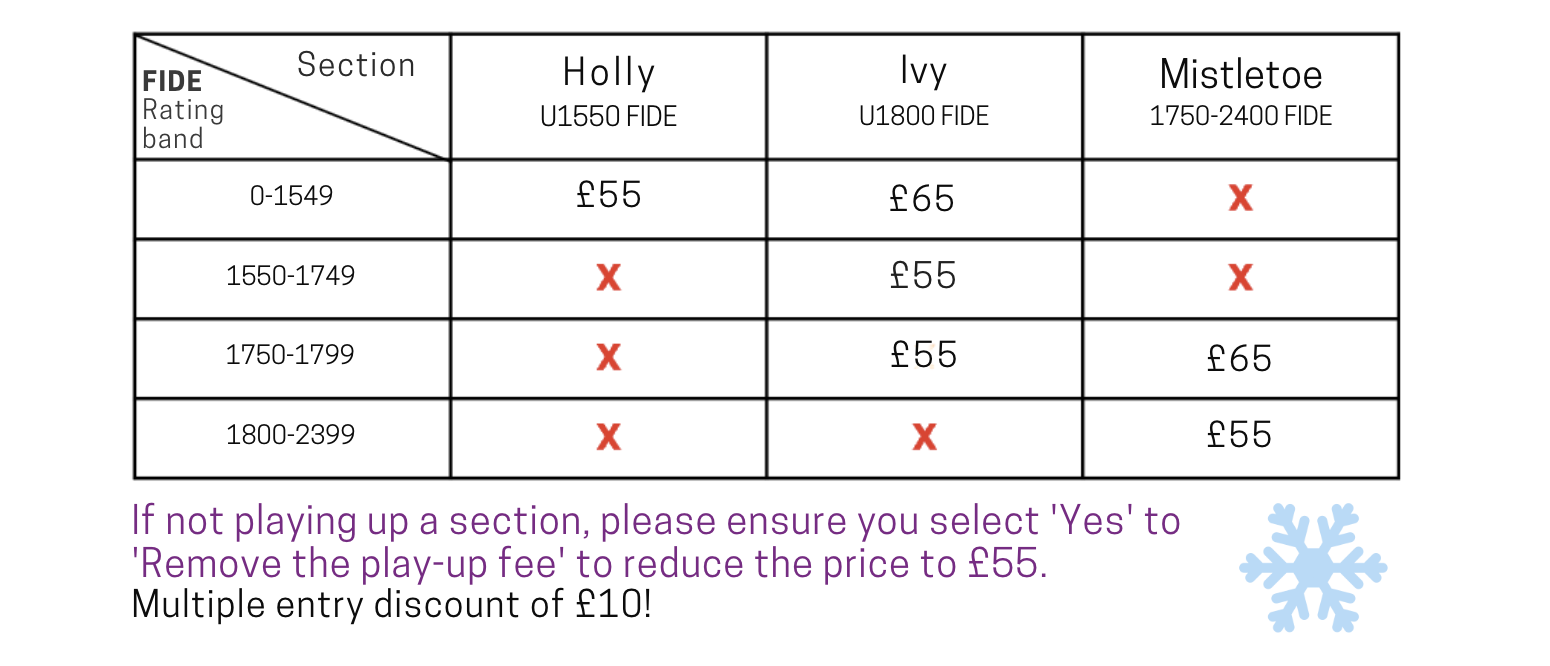Click the red X for Ivy 1800-2399
1550x666 pixels.
pyautogui.click(x=924, y=436)
